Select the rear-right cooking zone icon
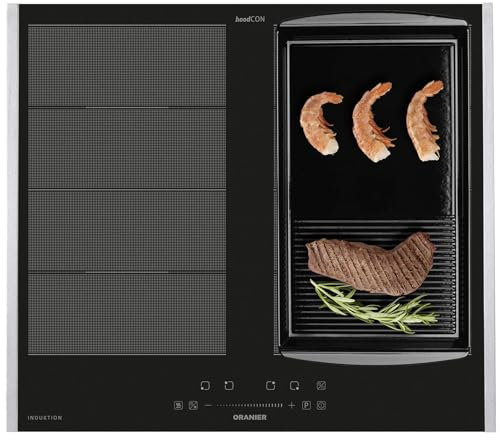Screen dimensions: 500x440 [x=270, y=386]
